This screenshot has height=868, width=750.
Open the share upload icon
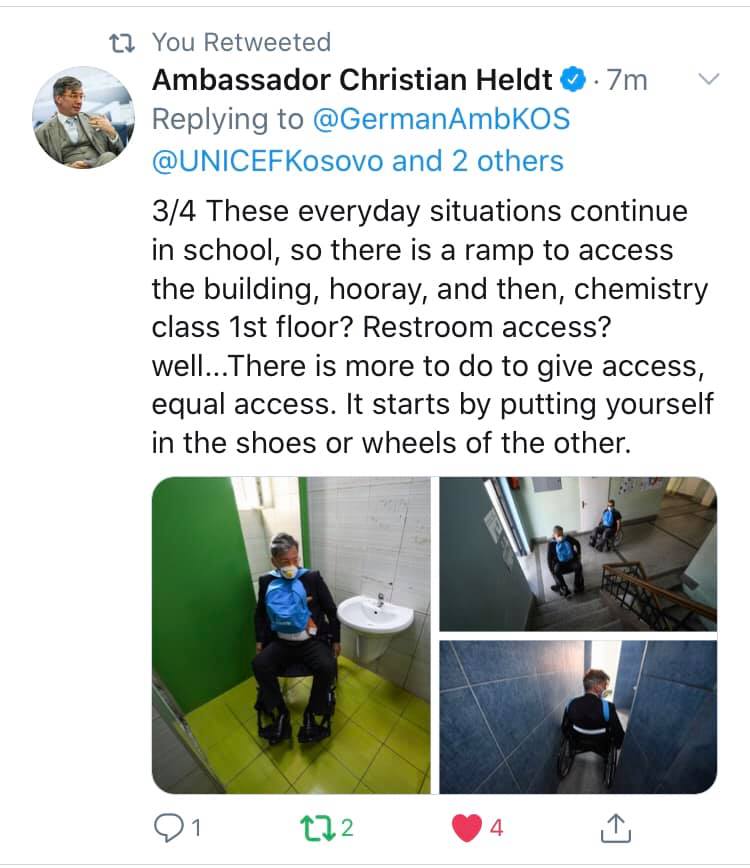(x=615, y=828)
